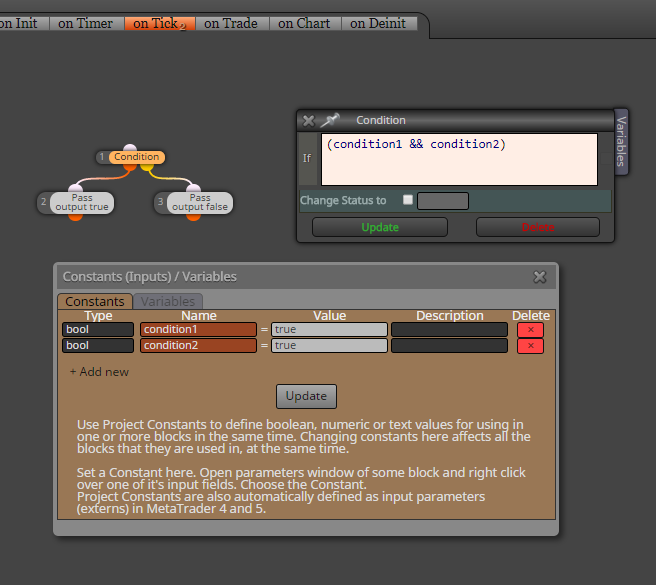Delete the condition1 constant row
The height and width of the screenshot is (585, 656).
click(530, 330)
